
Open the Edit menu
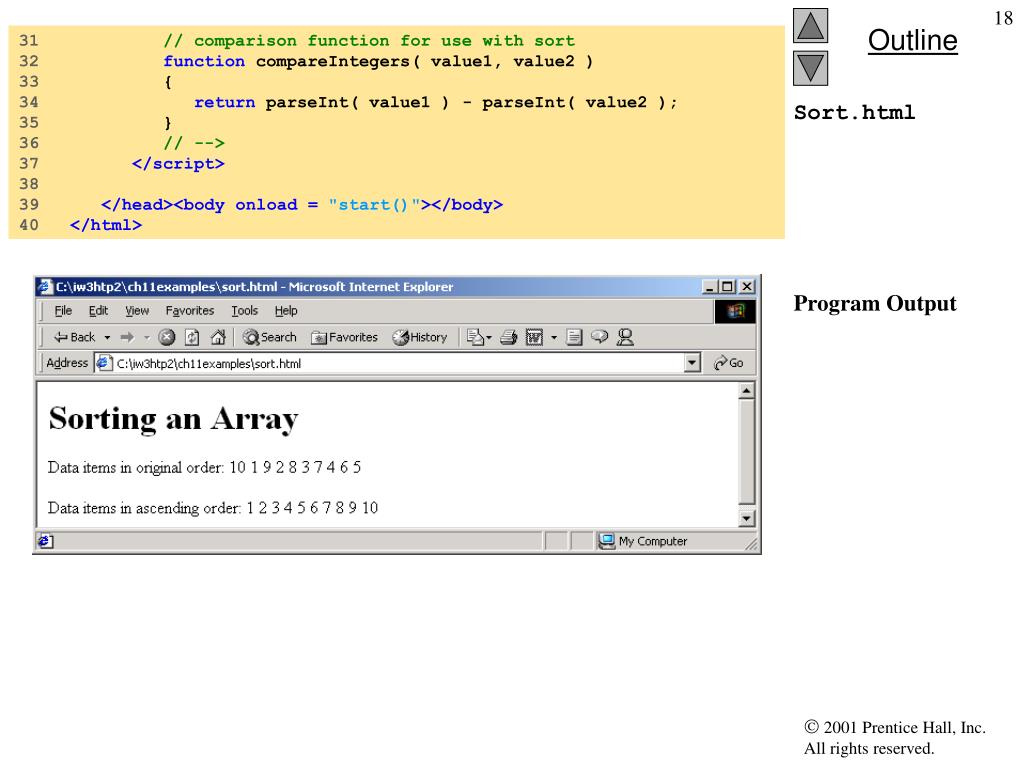[98, 311]
